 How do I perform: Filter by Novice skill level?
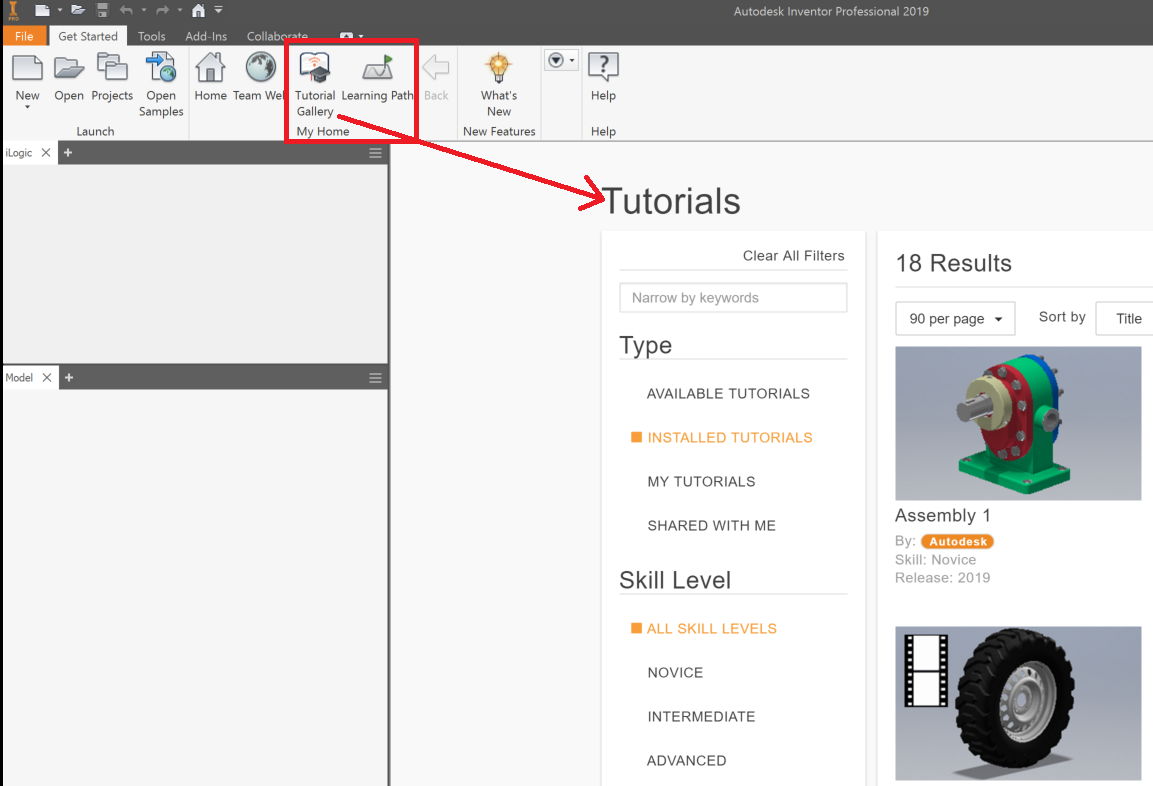(675, 674)
